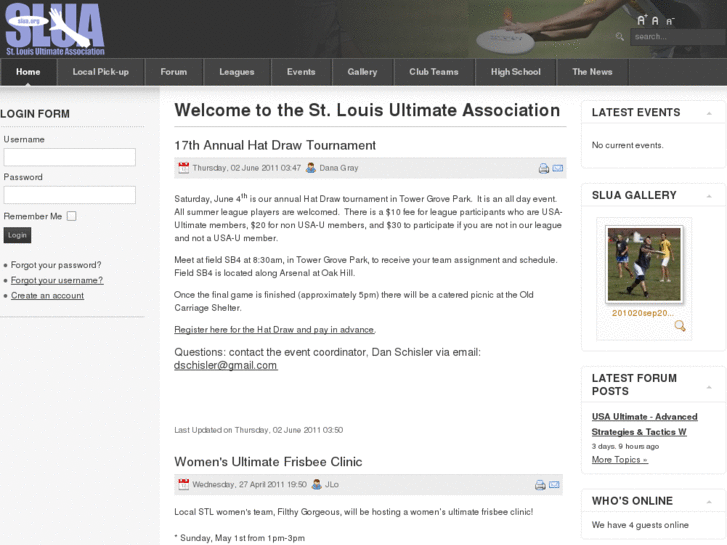Reset font size with the middle A icon
This screenshot has height=545, width=727.
pos(655,21)
